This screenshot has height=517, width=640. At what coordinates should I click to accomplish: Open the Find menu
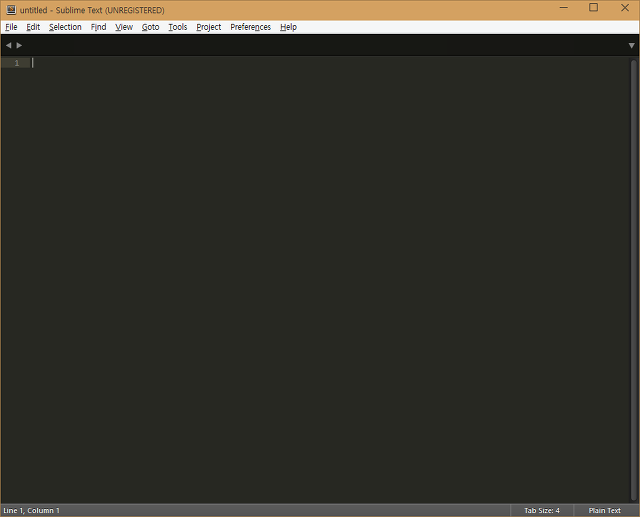click(98, 27)
